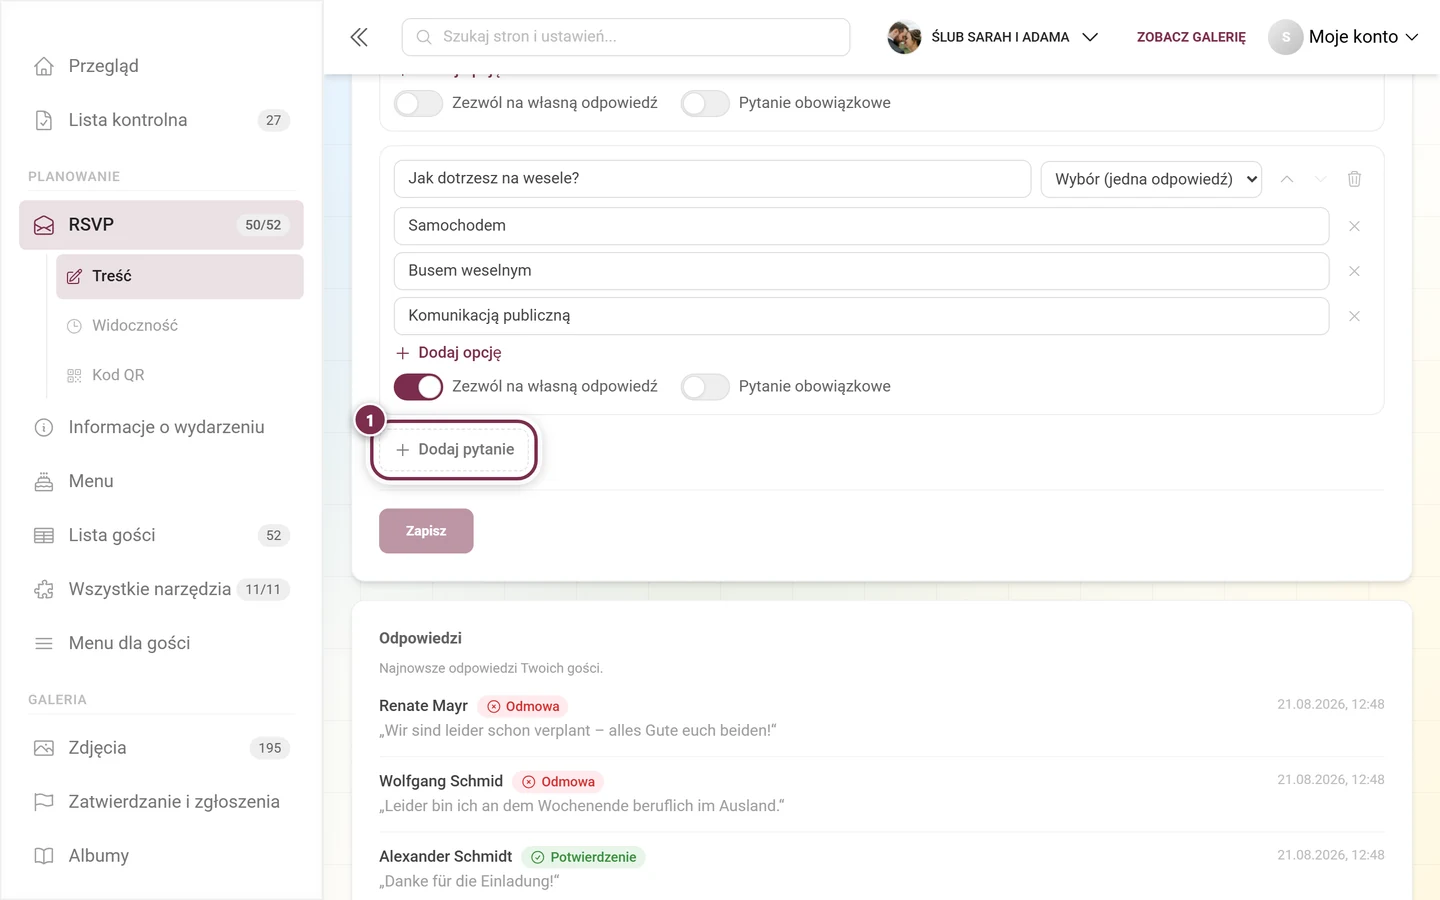This screenshot has height=900, width=1440.
Task: Open the 'Moje konto' account menu
Action: [1343, 37]
